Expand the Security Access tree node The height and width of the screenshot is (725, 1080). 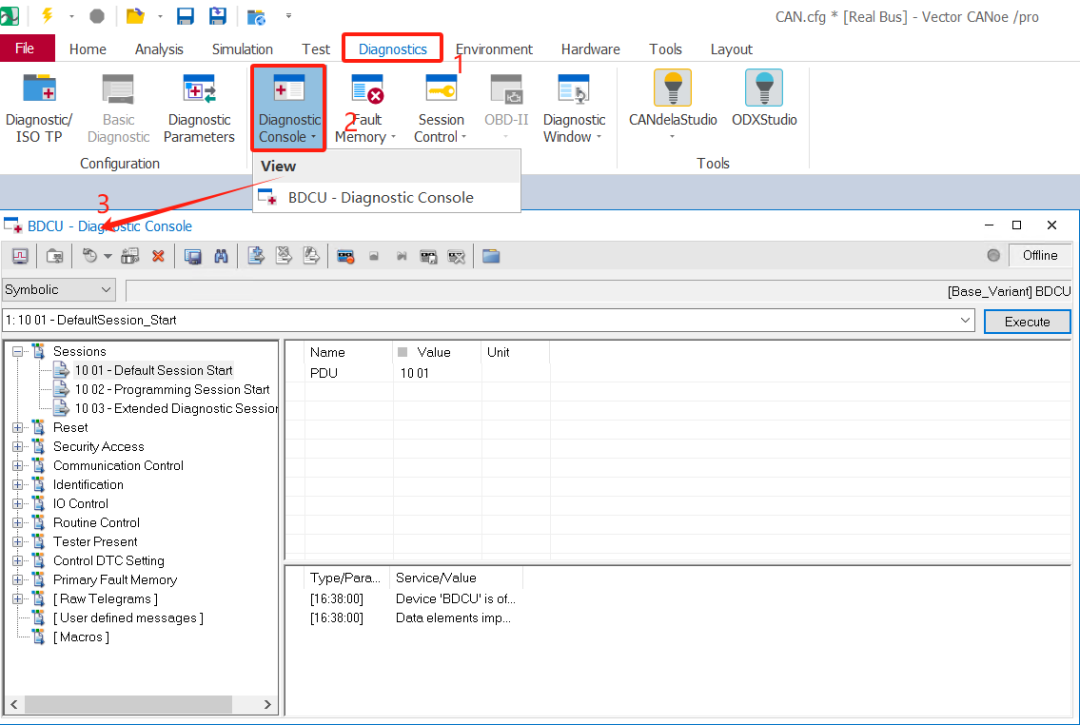point(18,447)
